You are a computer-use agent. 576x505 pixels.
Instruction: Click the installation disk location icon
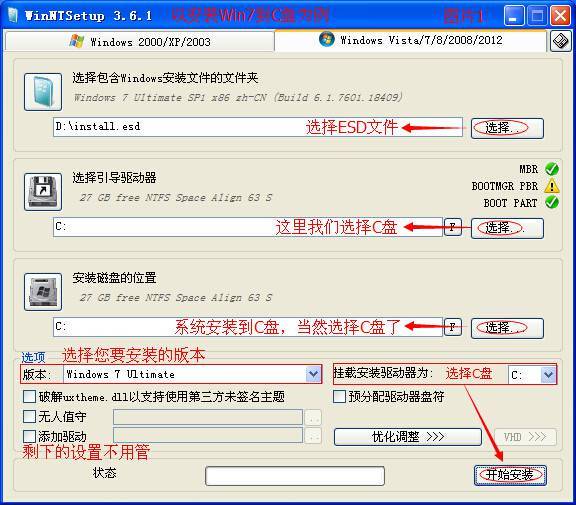(43, 292)
